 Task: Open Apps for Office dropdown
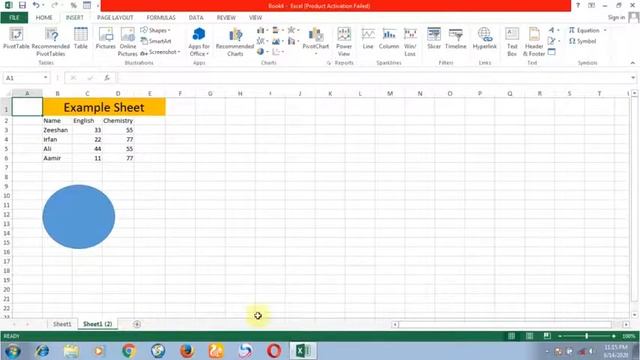pyautogui.click(x=199, y=42)
